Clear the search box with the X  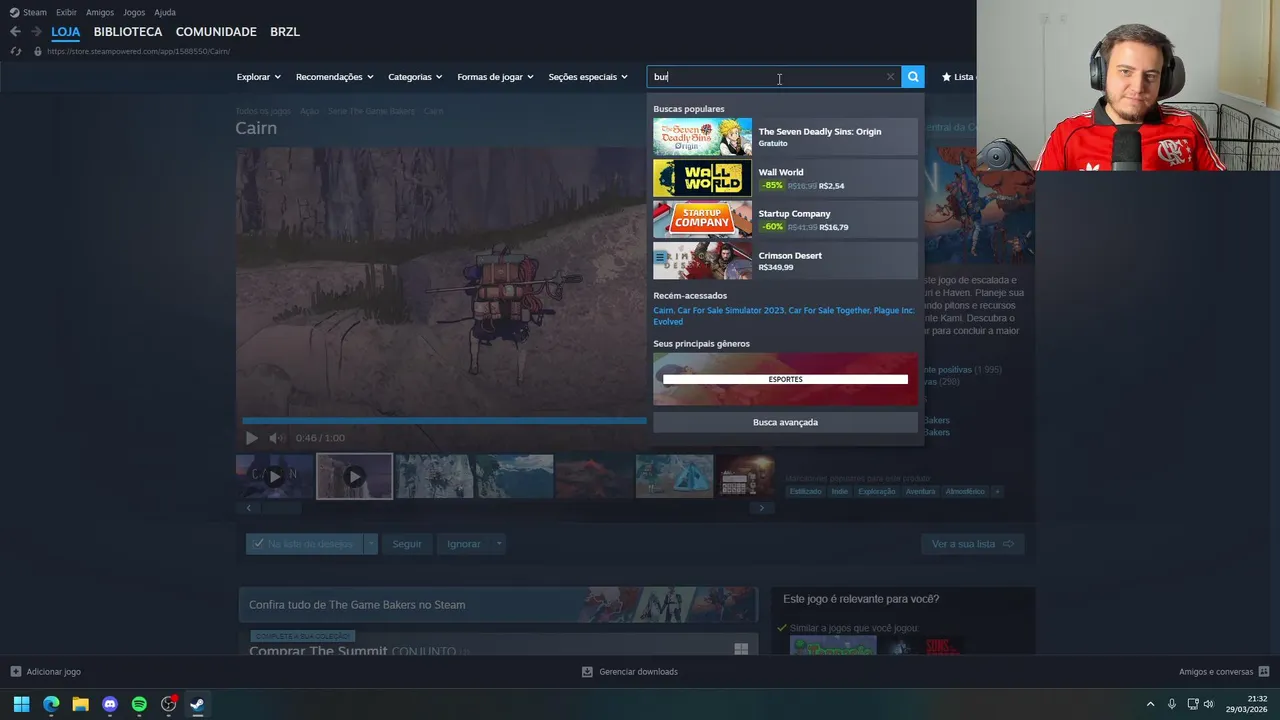(x=890, y=77)
